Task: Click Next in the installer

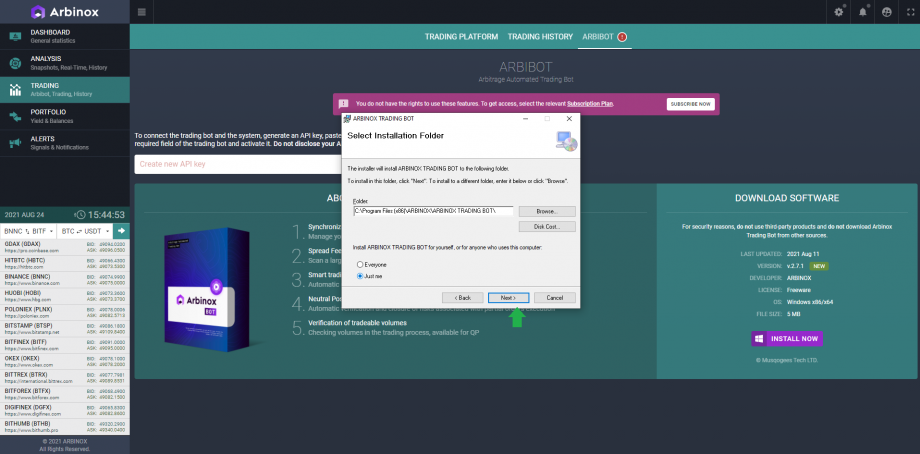Action: [x=508, y=298]
